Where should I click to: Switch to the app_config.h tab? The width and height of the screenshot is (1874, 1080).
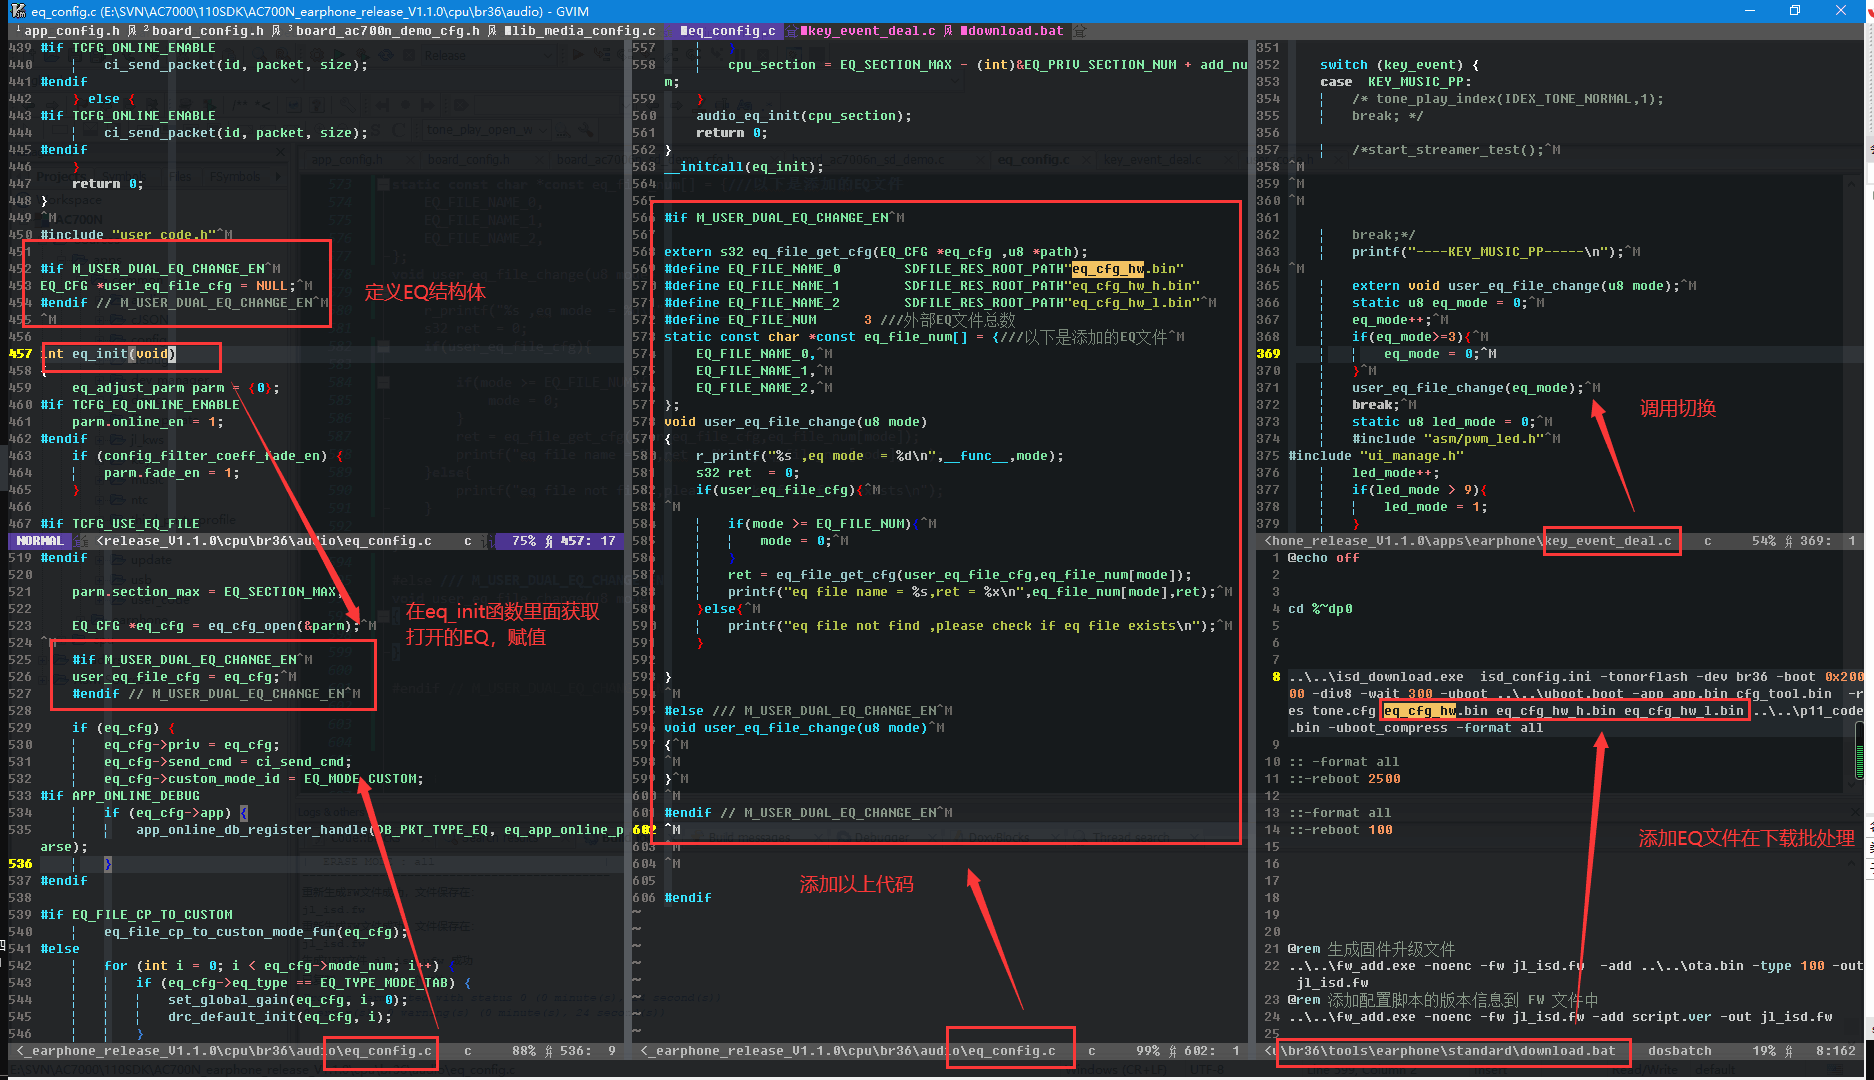pyautogui.click(x=71, y=31)
